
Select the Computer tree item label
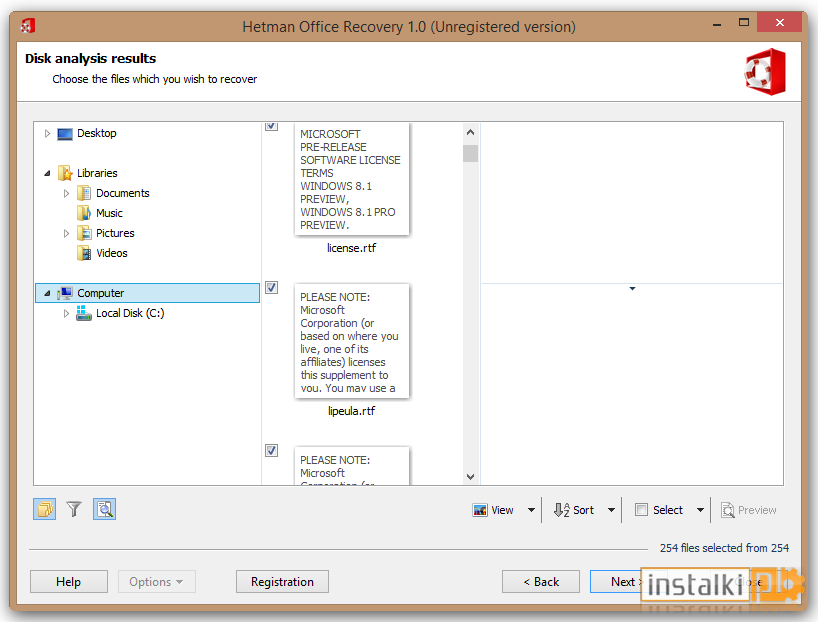[x=101, y=293]
